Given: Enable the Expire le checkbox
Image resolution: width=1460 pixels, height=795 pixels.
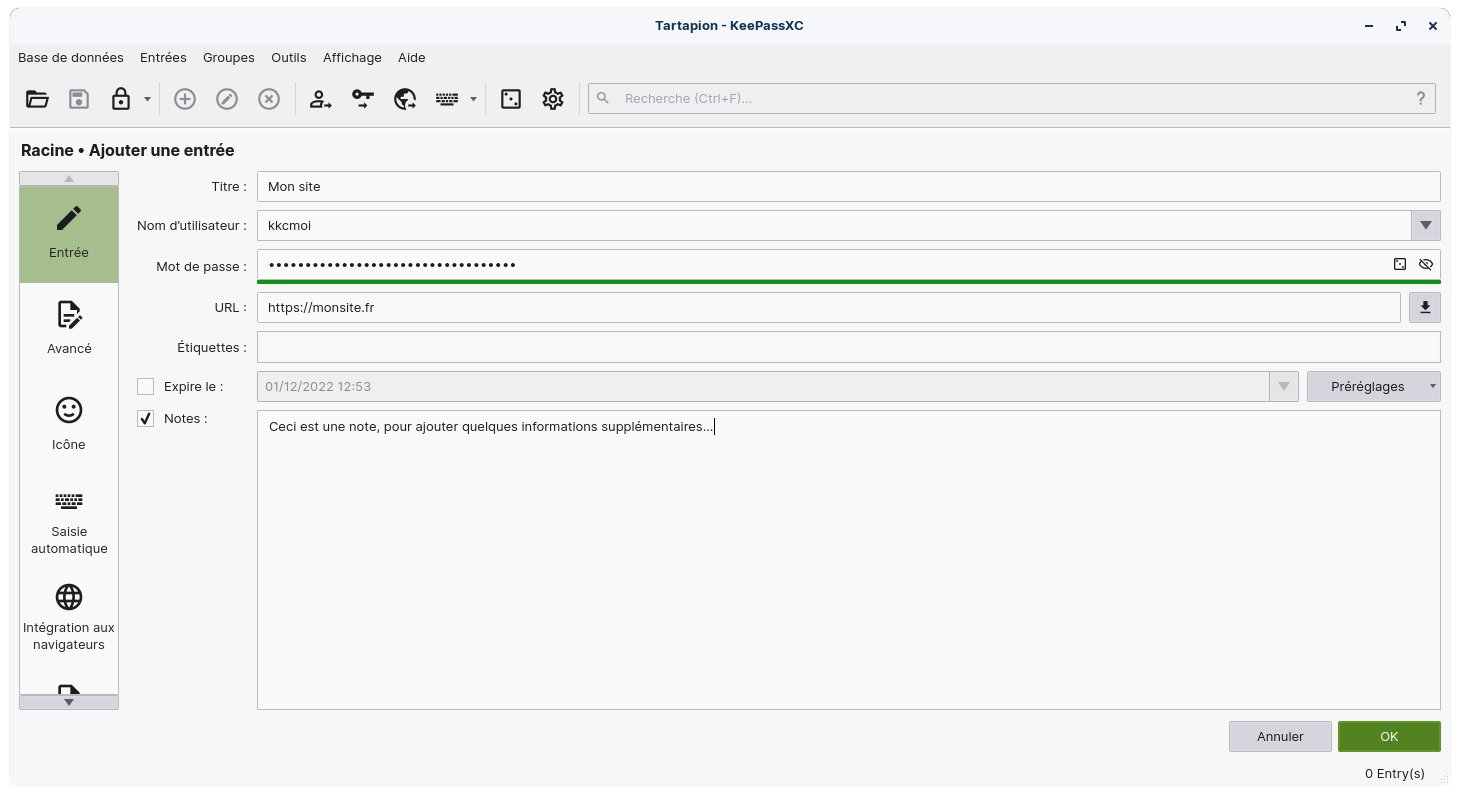Looking at the screenshot, I should (146, 386).
